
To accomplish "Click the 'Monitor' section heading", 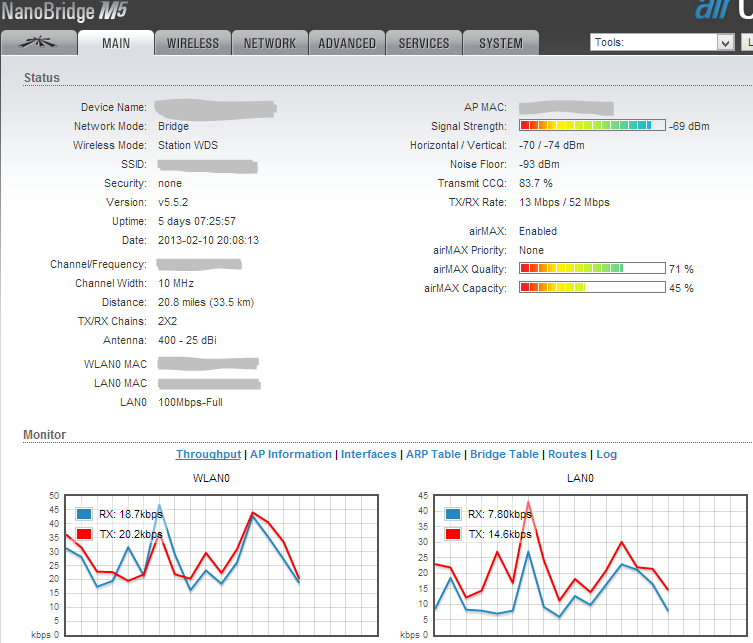I will coord(45,435).
